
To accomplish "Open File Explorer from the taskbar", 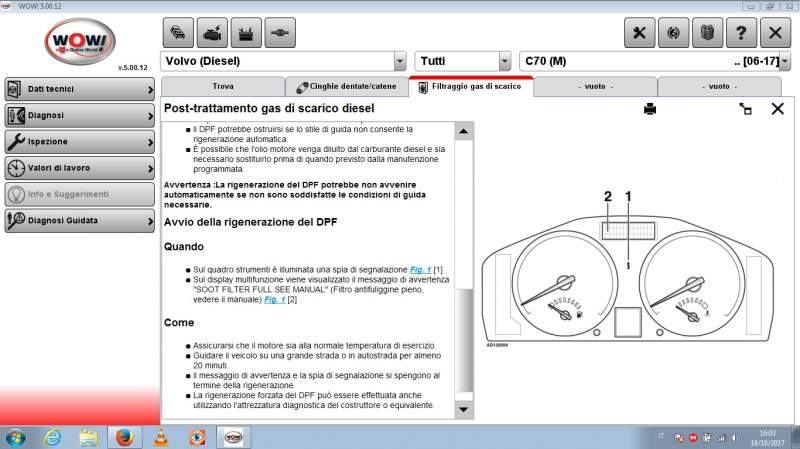I will click(88, 438).
